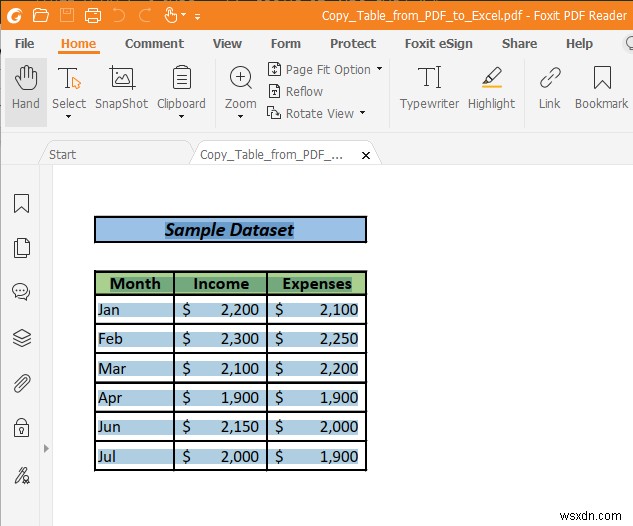Click the 2,250 Feb expenses value
The width and height of the screenshot is (633, 526).
click(x=339, y=339)
